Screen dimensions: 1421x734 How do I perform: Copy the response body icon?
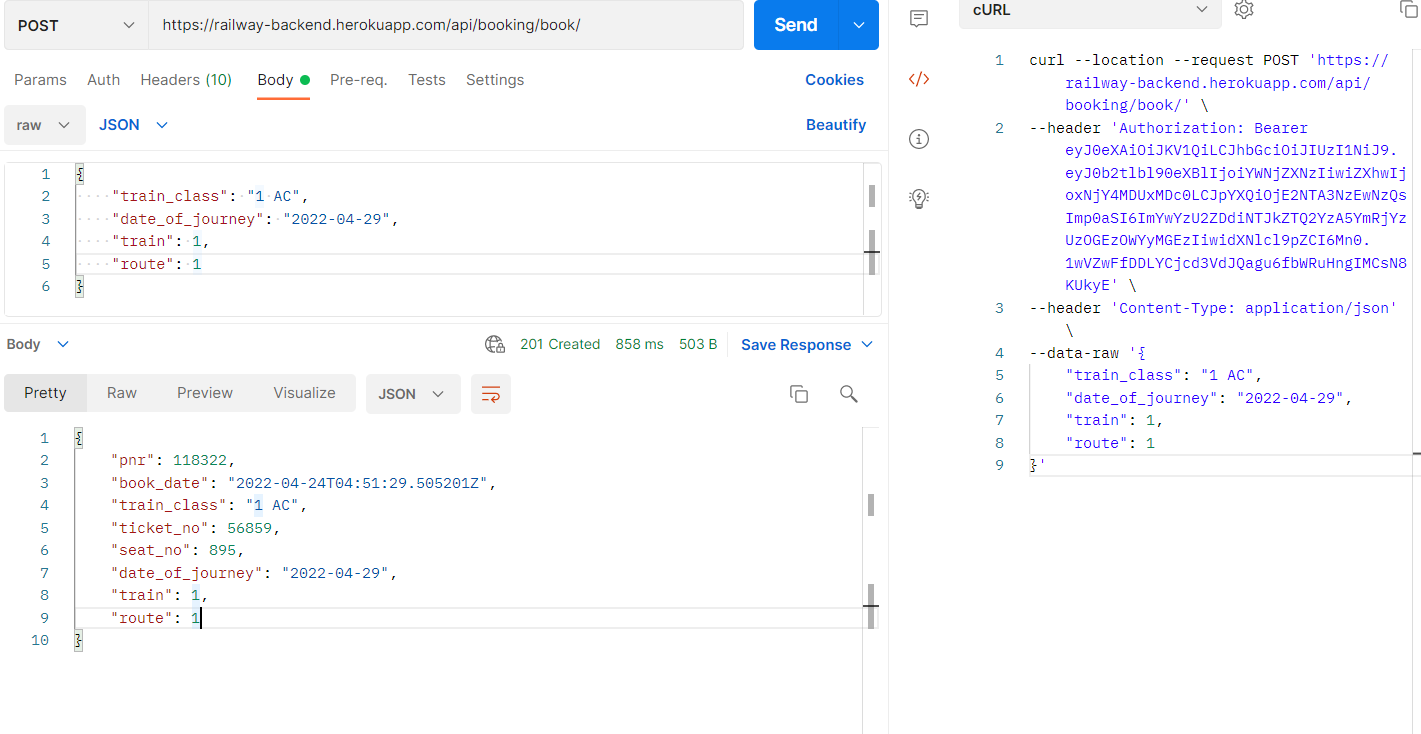pos(799,394)
